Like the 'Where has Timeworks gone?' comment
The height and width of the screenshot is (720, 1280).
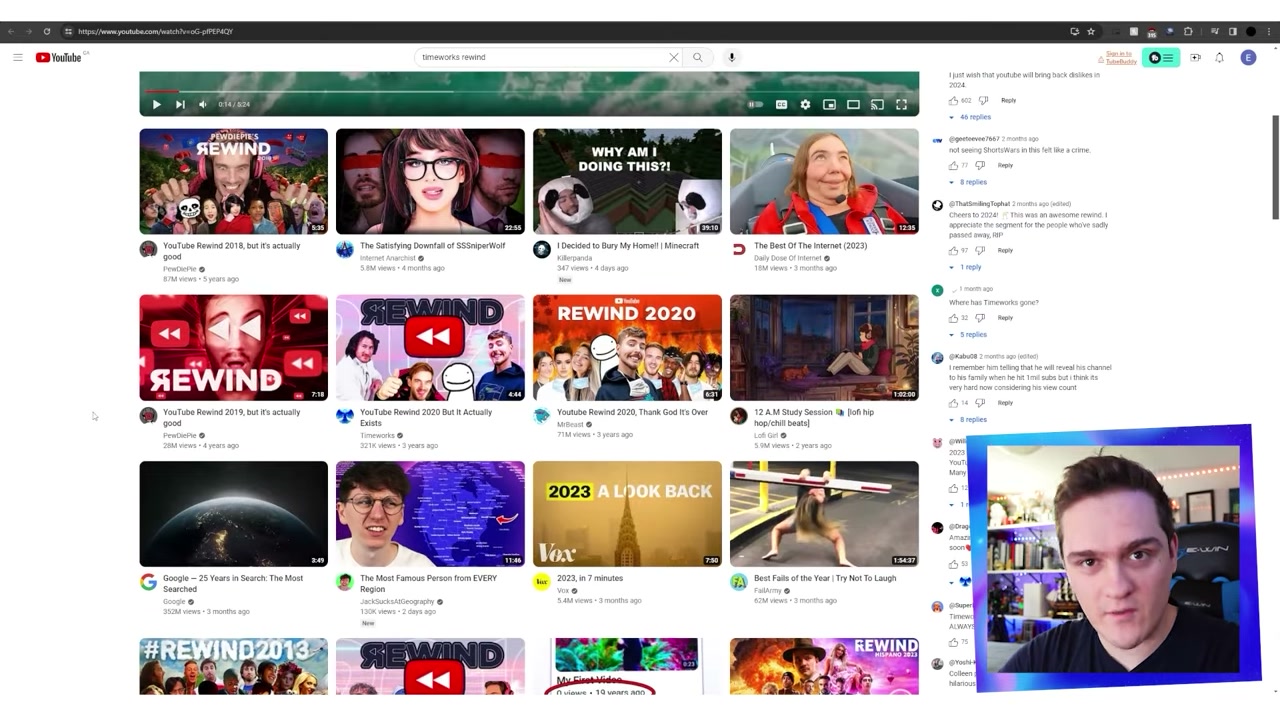[x=953, y=318]
